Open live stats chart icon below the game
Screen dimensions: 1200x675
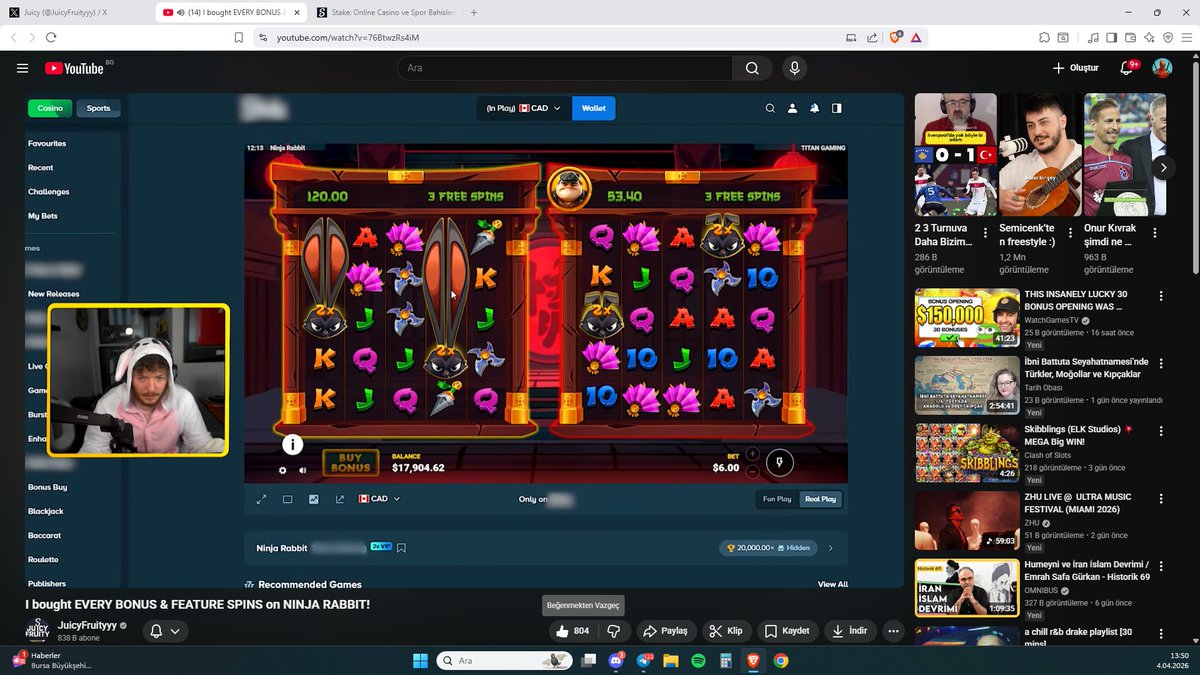313,499
